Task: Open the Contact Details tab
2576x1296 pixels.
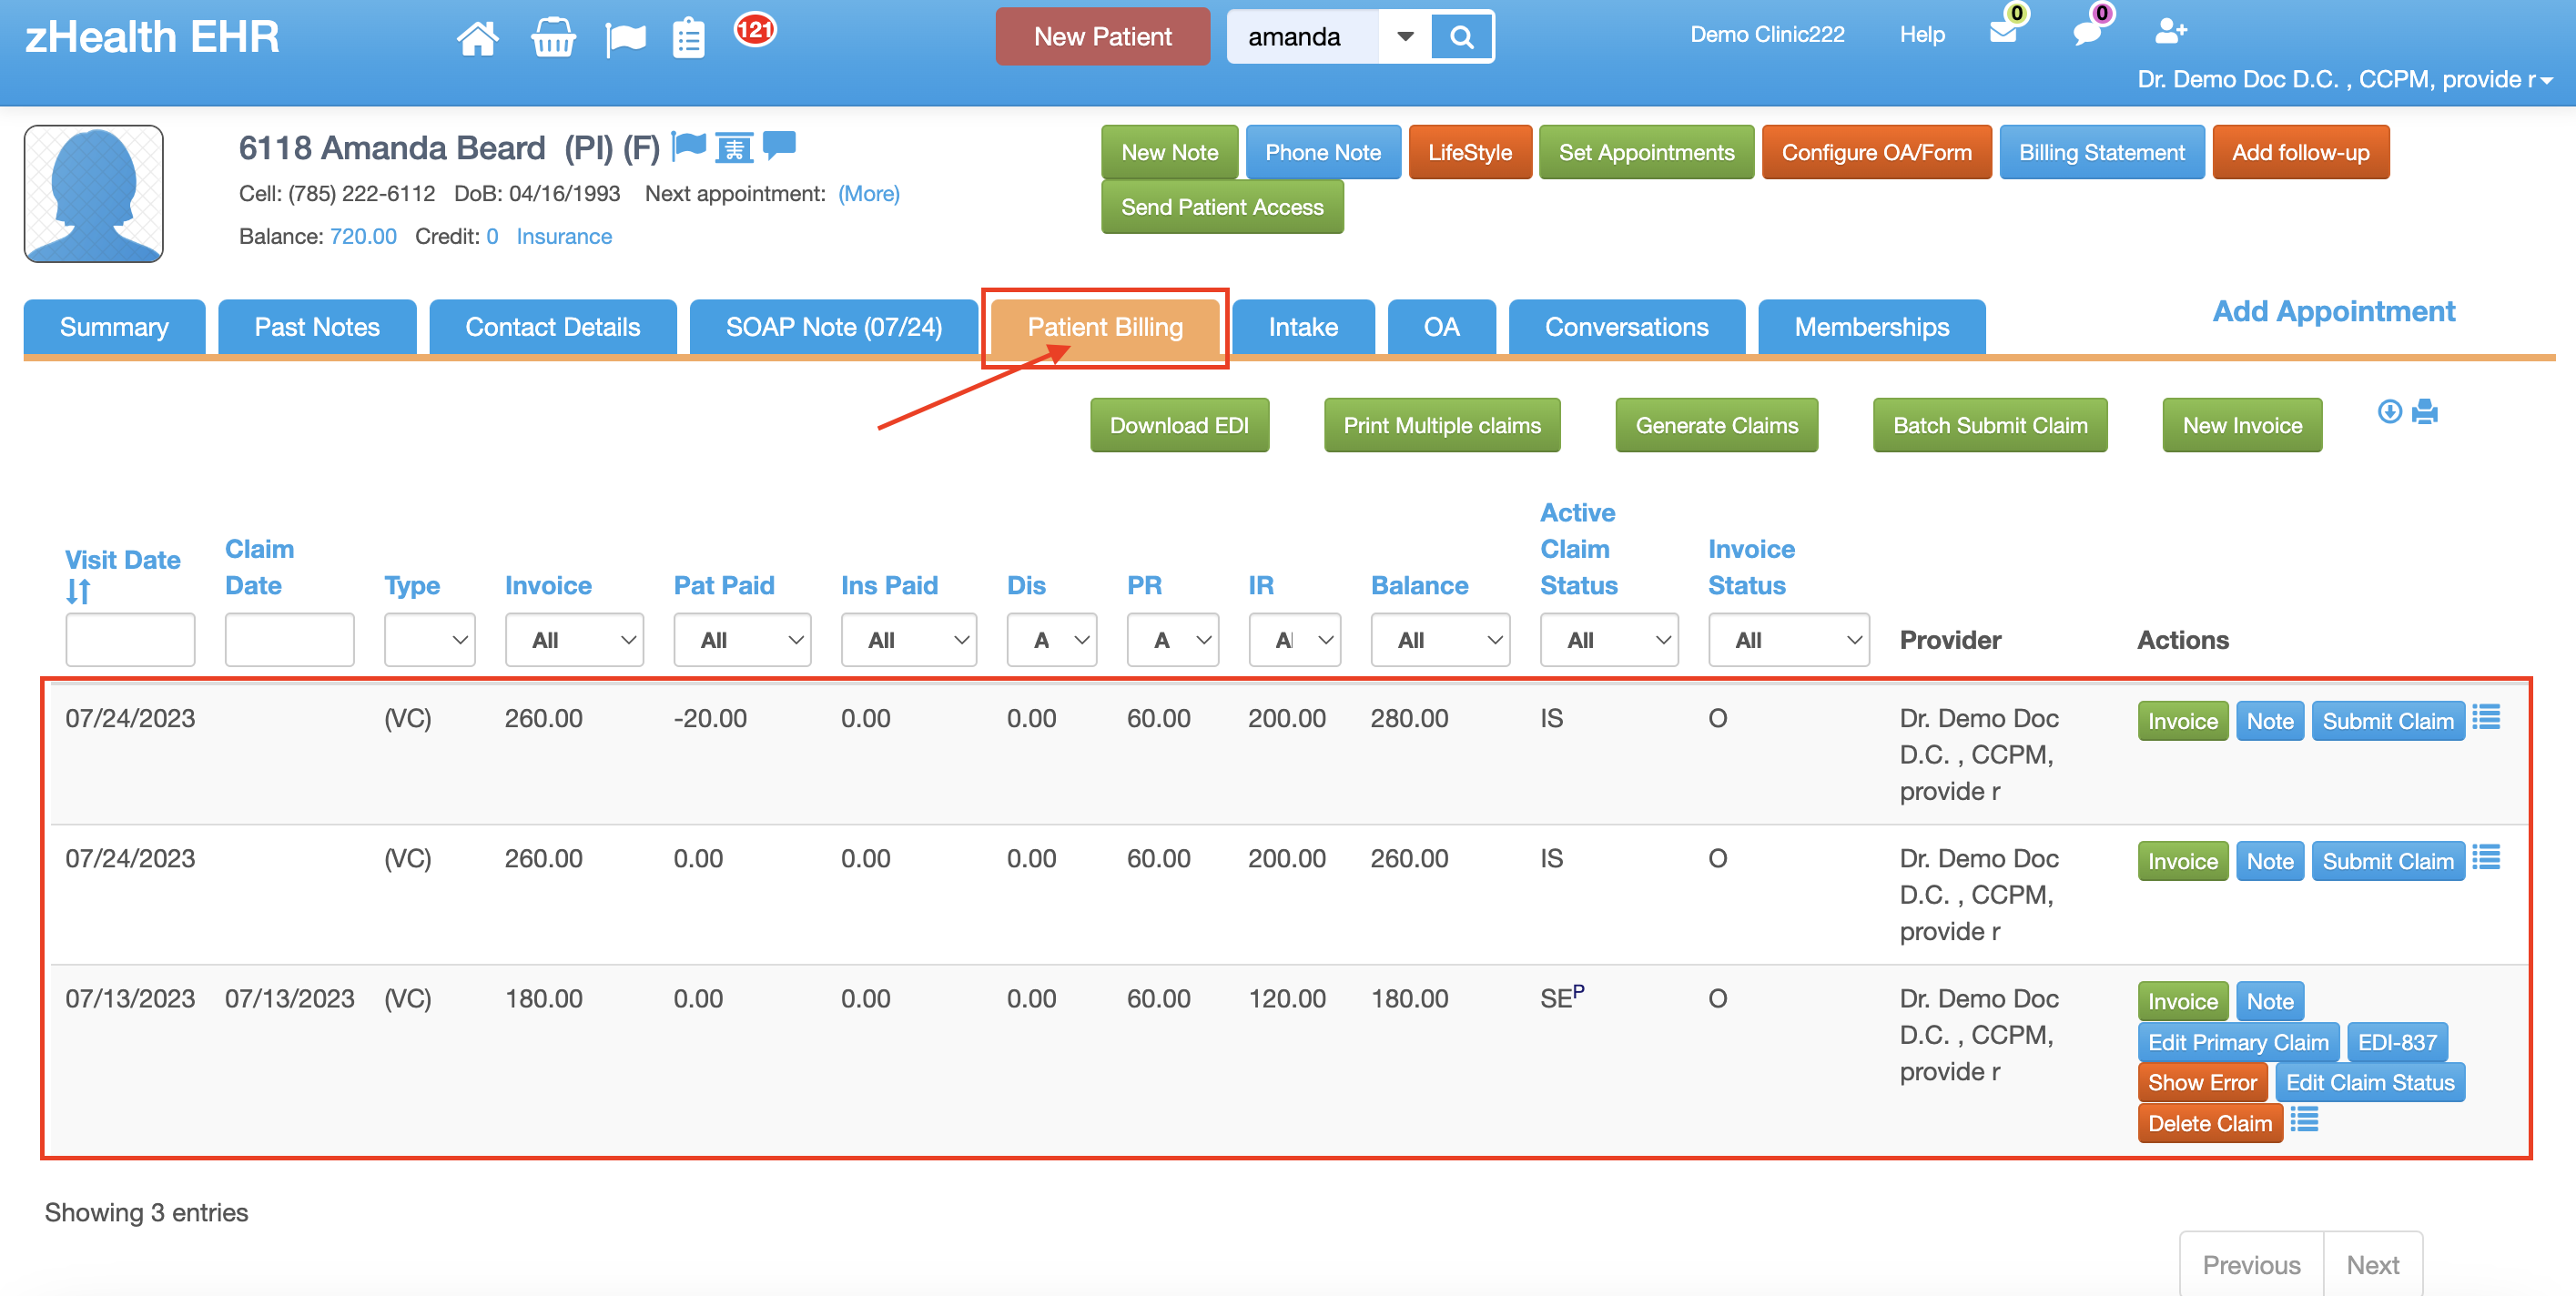Action: coord(553,327)
